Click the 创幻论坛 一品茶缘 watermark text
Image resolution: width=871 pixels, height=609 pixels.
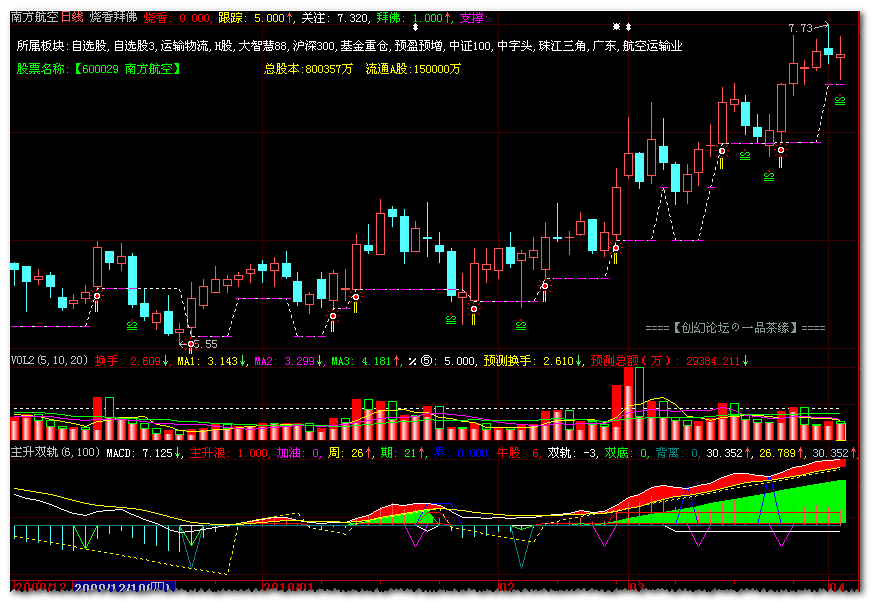pyautogui.click(x=735, y=327)
